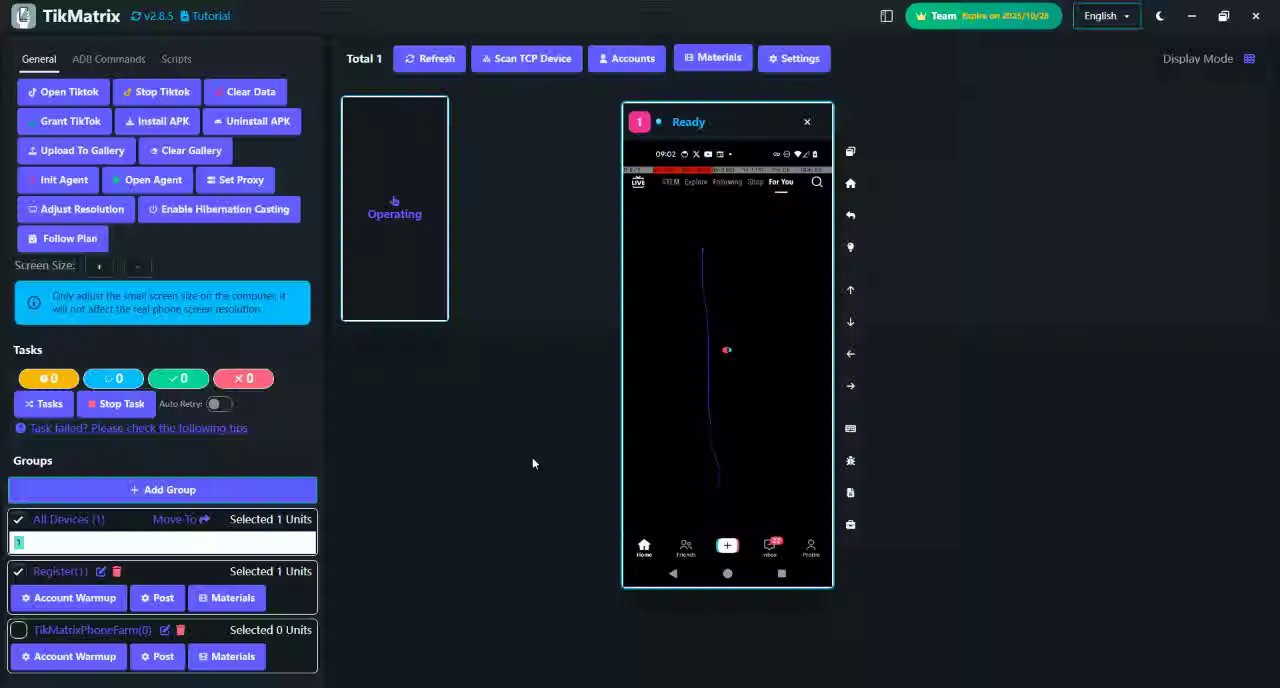Click Account Warmup under Register group
Viewport: 1280px width, 688px height.
[x=69, y=598]
